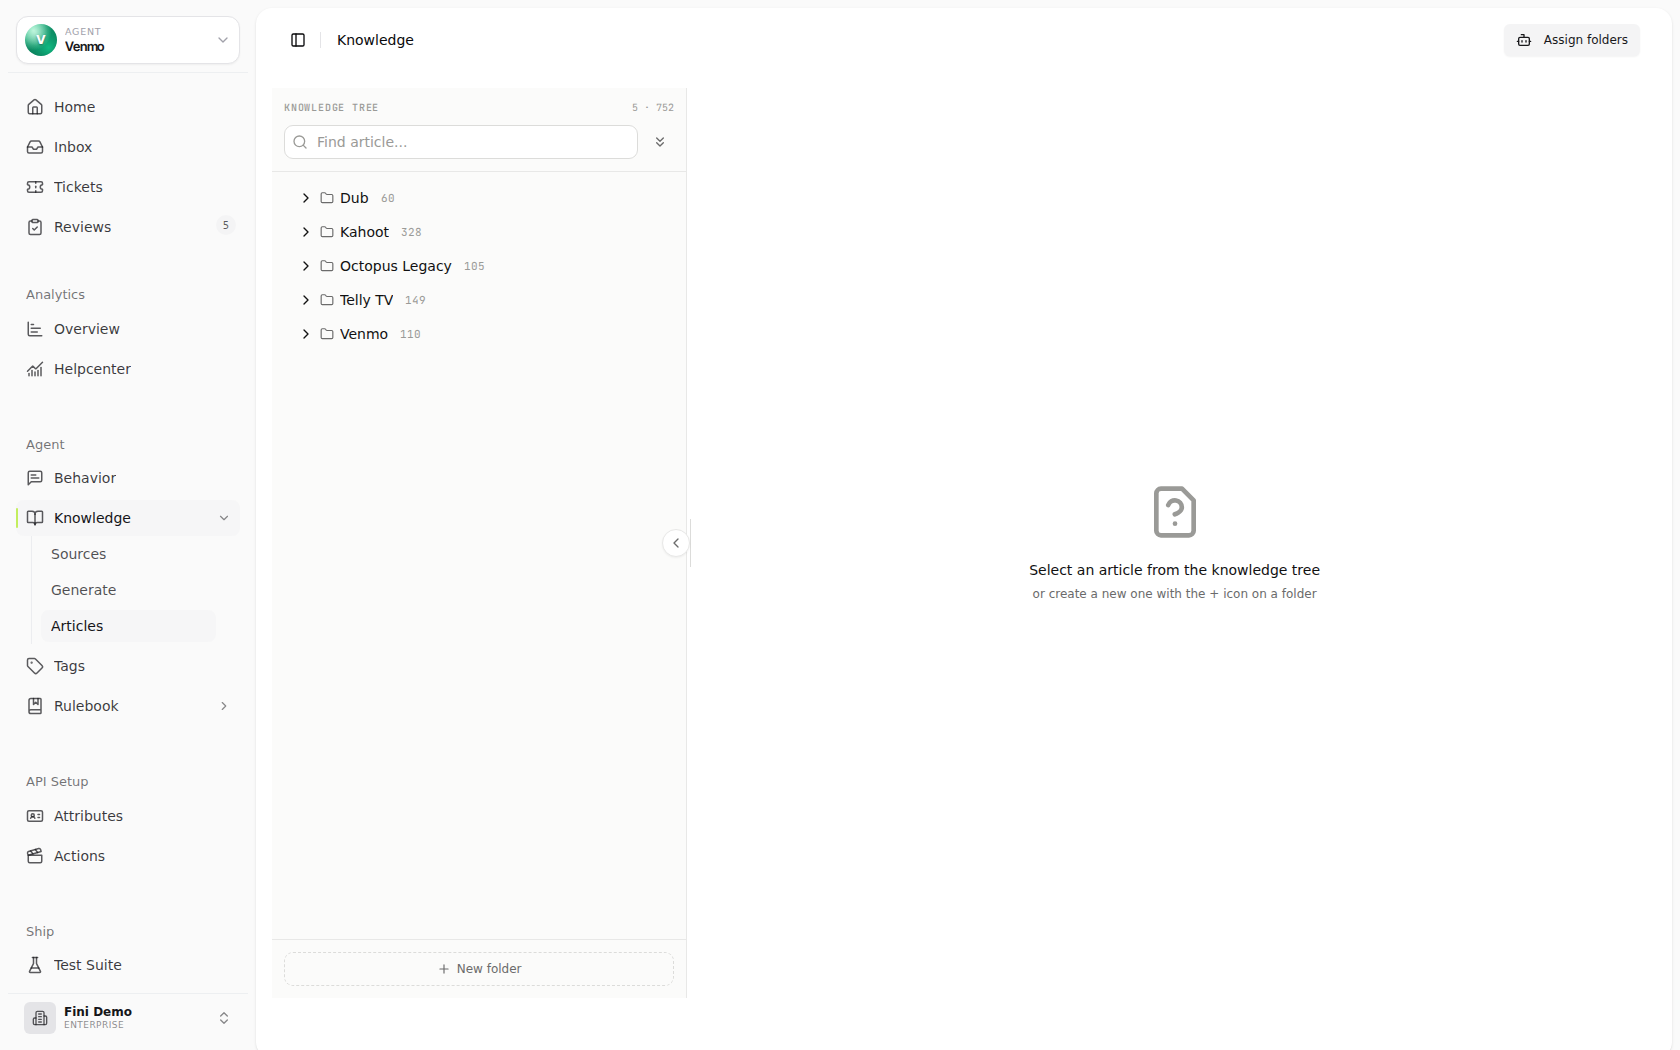The height and width of the screenshot is (1050, 1680).
Task: Open the Actions page
Action: [128, 856]
